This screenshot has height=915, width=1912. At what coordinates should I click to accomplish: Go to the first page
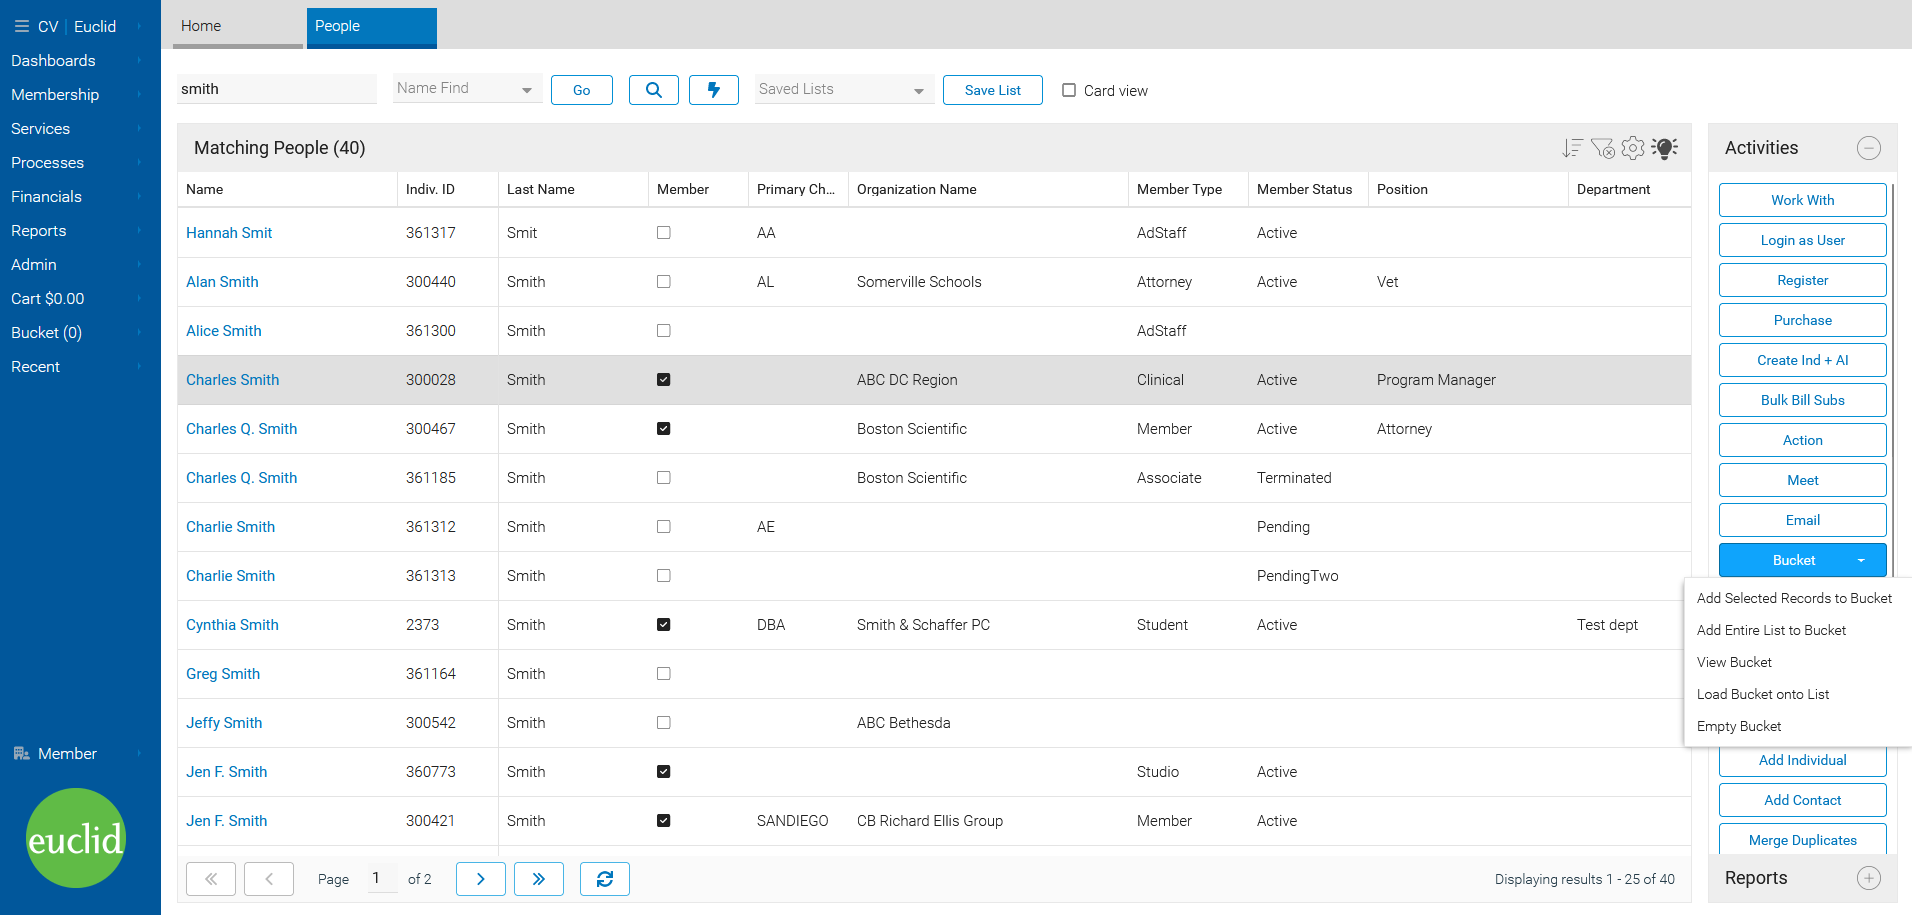pyautogui.click(x=211, y=879)
